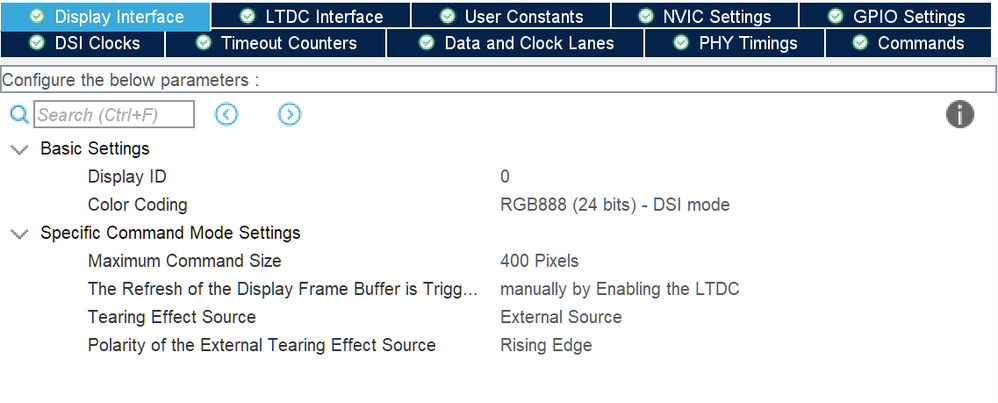Click green check icon on PHY Timings
This screenshot has width=998, height=403.
[681, 43]
